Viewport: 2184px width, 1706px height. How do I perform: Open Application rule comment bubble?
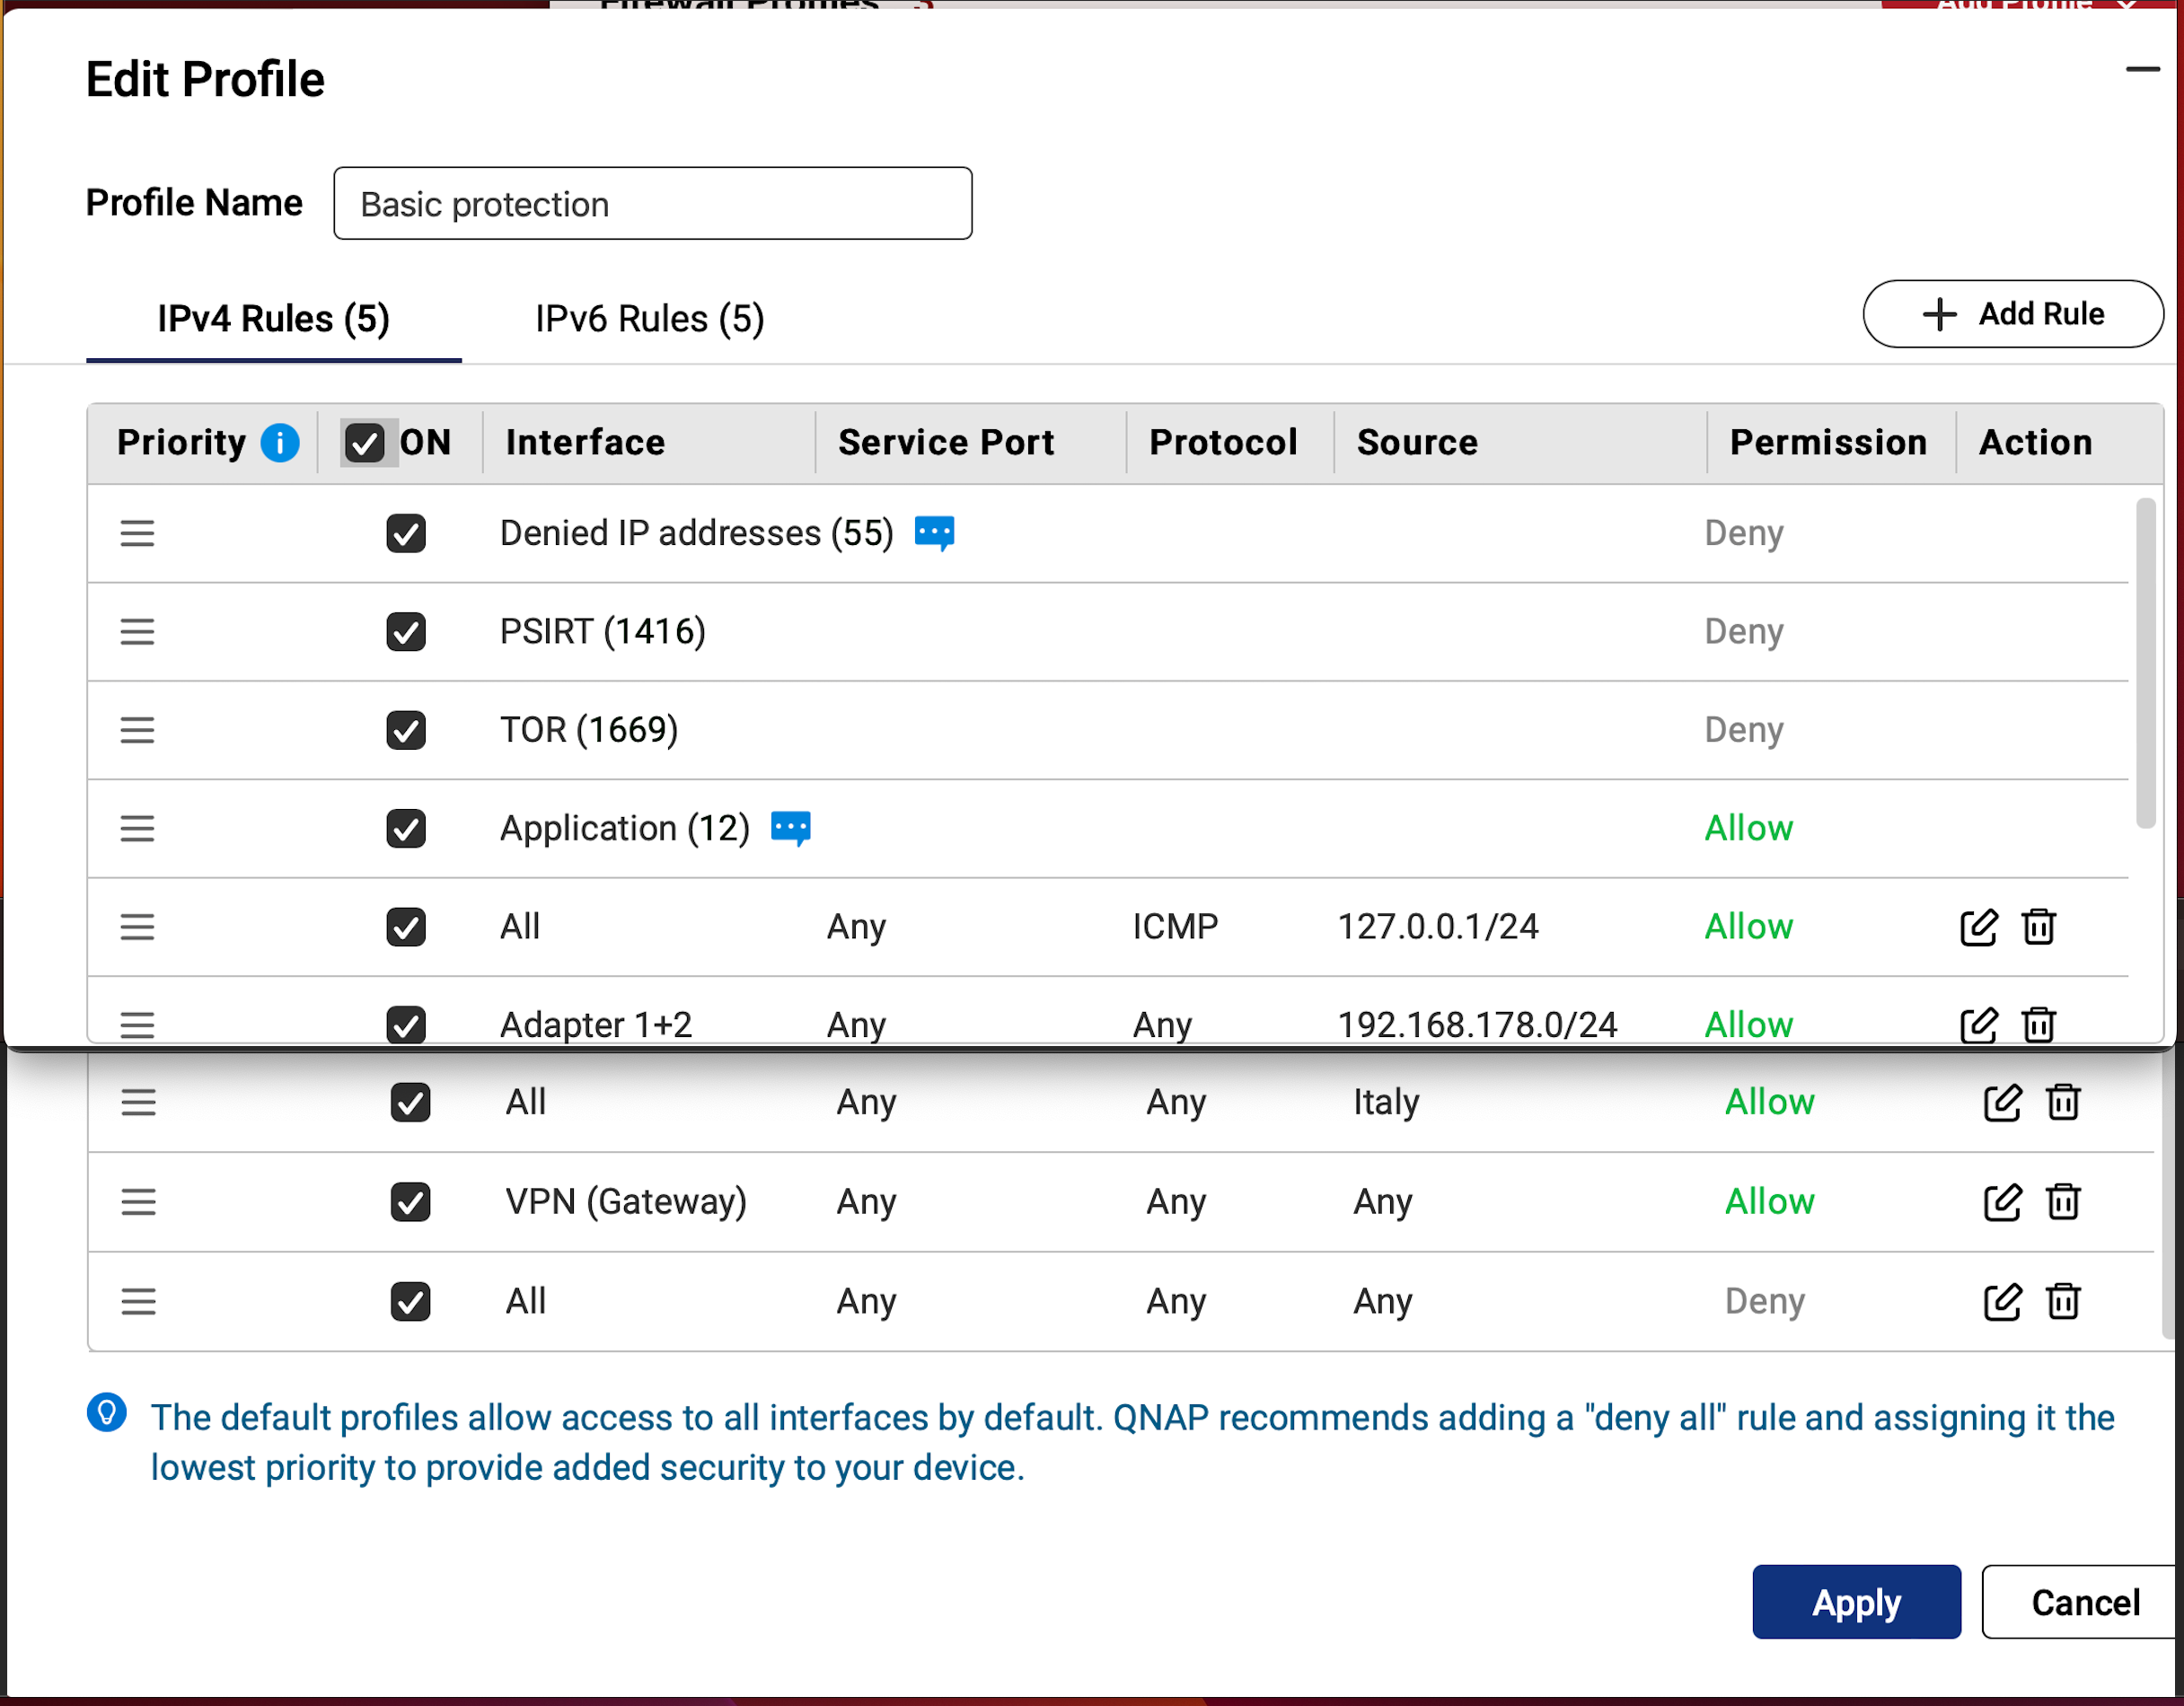coord(790,828)
